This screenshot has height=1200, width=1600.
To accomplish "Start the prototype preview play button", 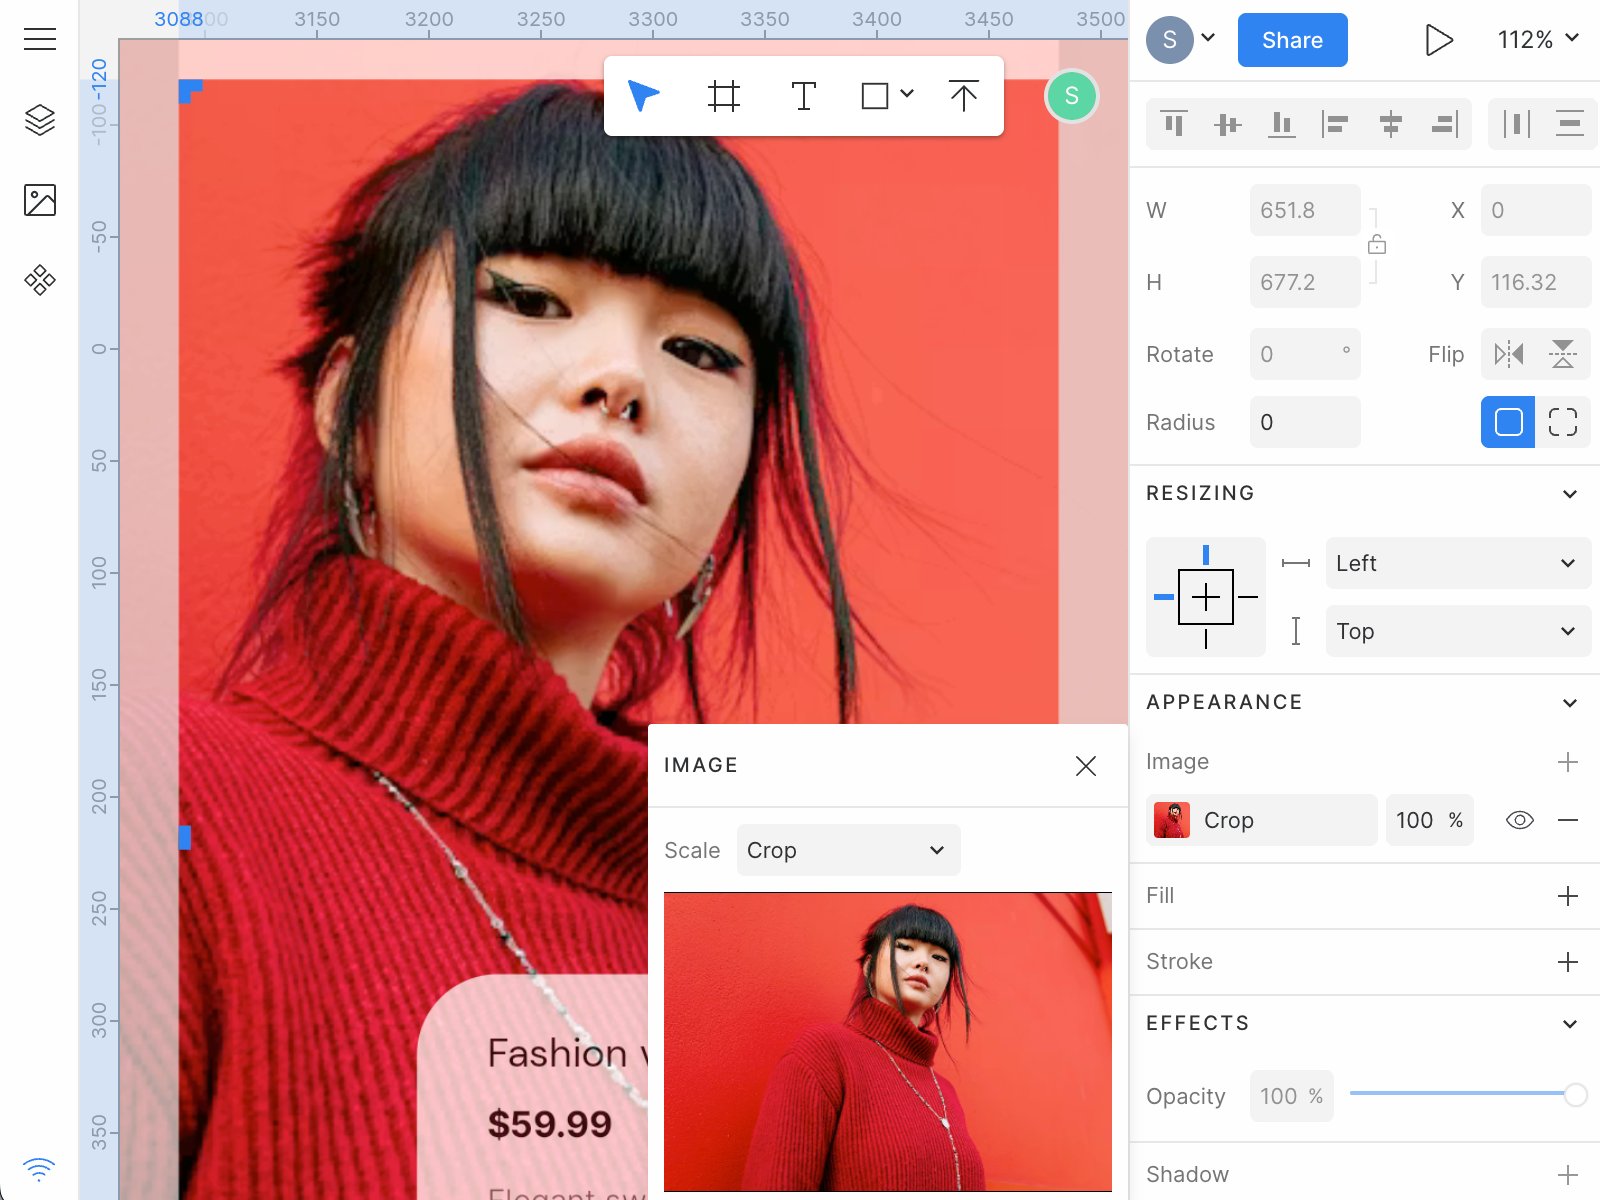I will pos(1438,40).
